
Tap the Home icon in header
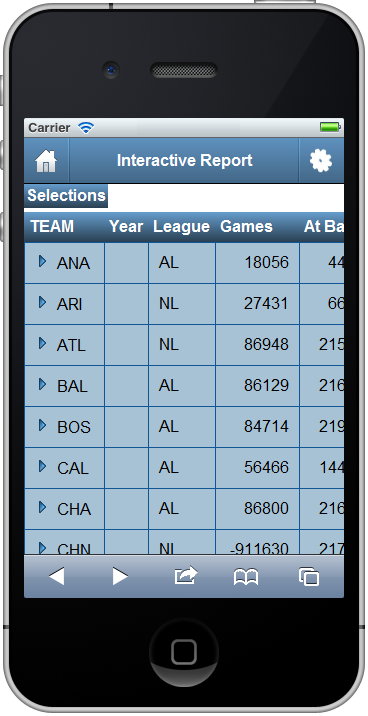pos(46,161)
